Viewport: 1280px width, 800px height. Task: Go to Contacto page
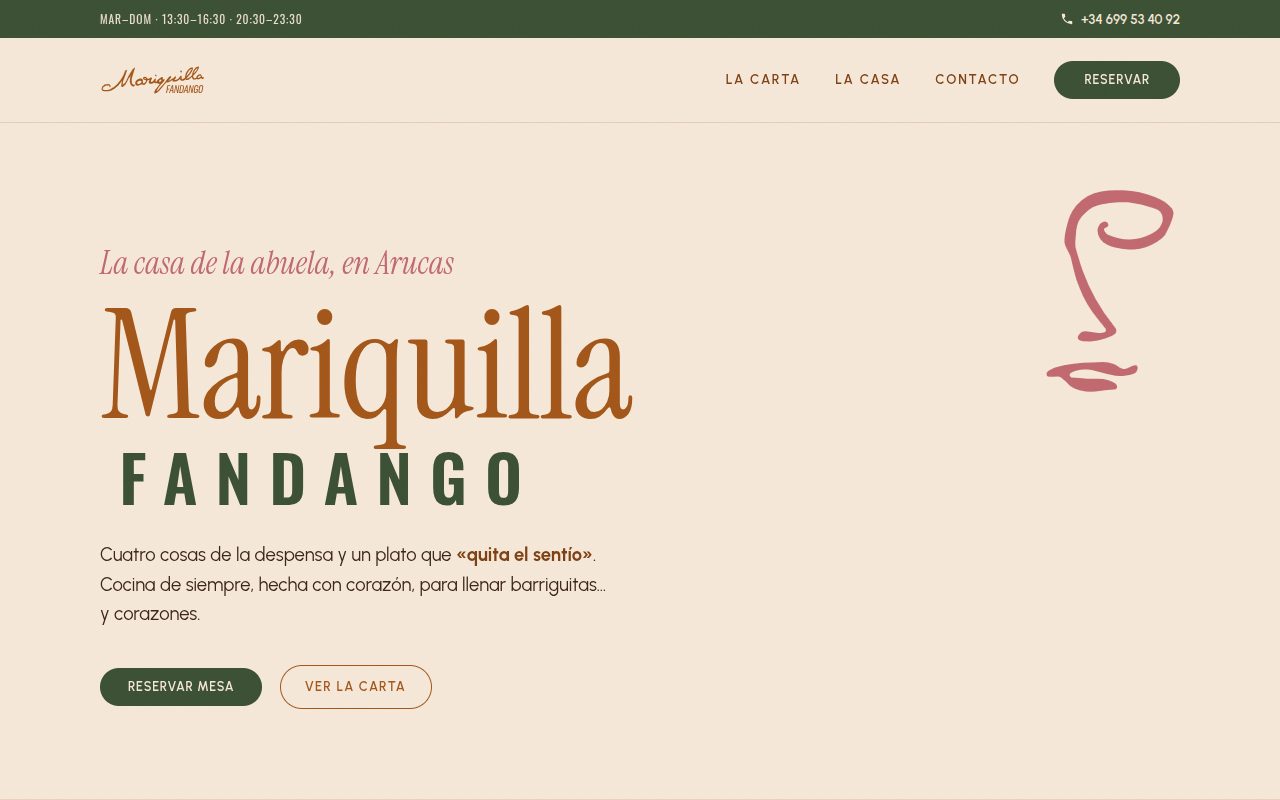(977, 80)
